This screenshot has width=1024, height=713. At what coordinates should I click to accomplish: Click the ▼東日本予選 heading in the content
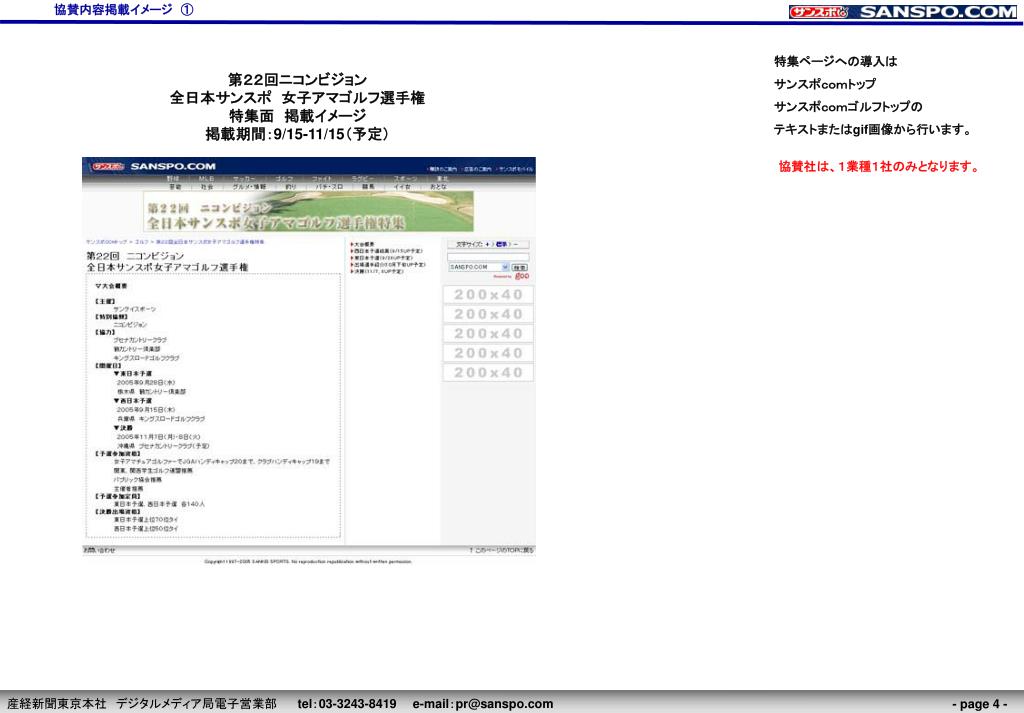[133, 373]
